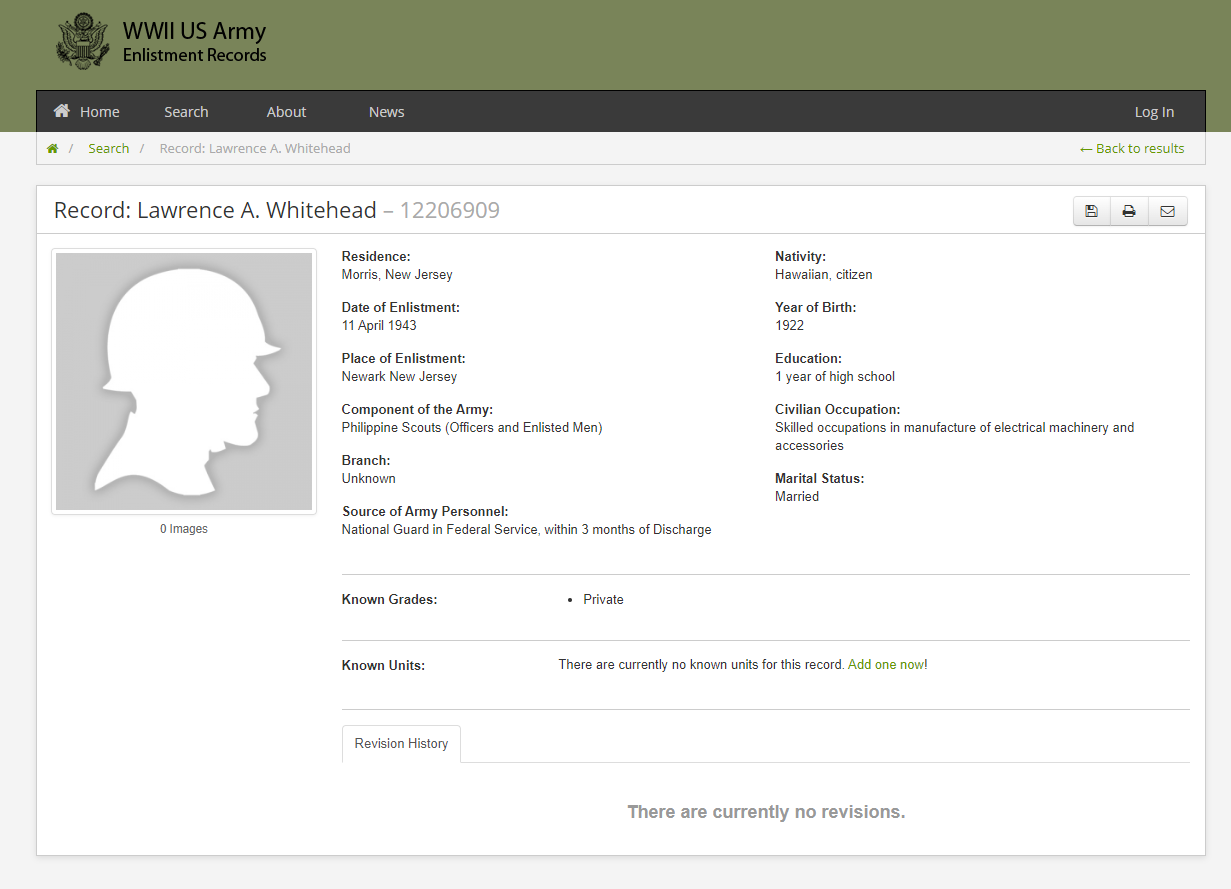
Task: Select News in the navigation bar
Action: pyautogui.click(x=386, y=112)
